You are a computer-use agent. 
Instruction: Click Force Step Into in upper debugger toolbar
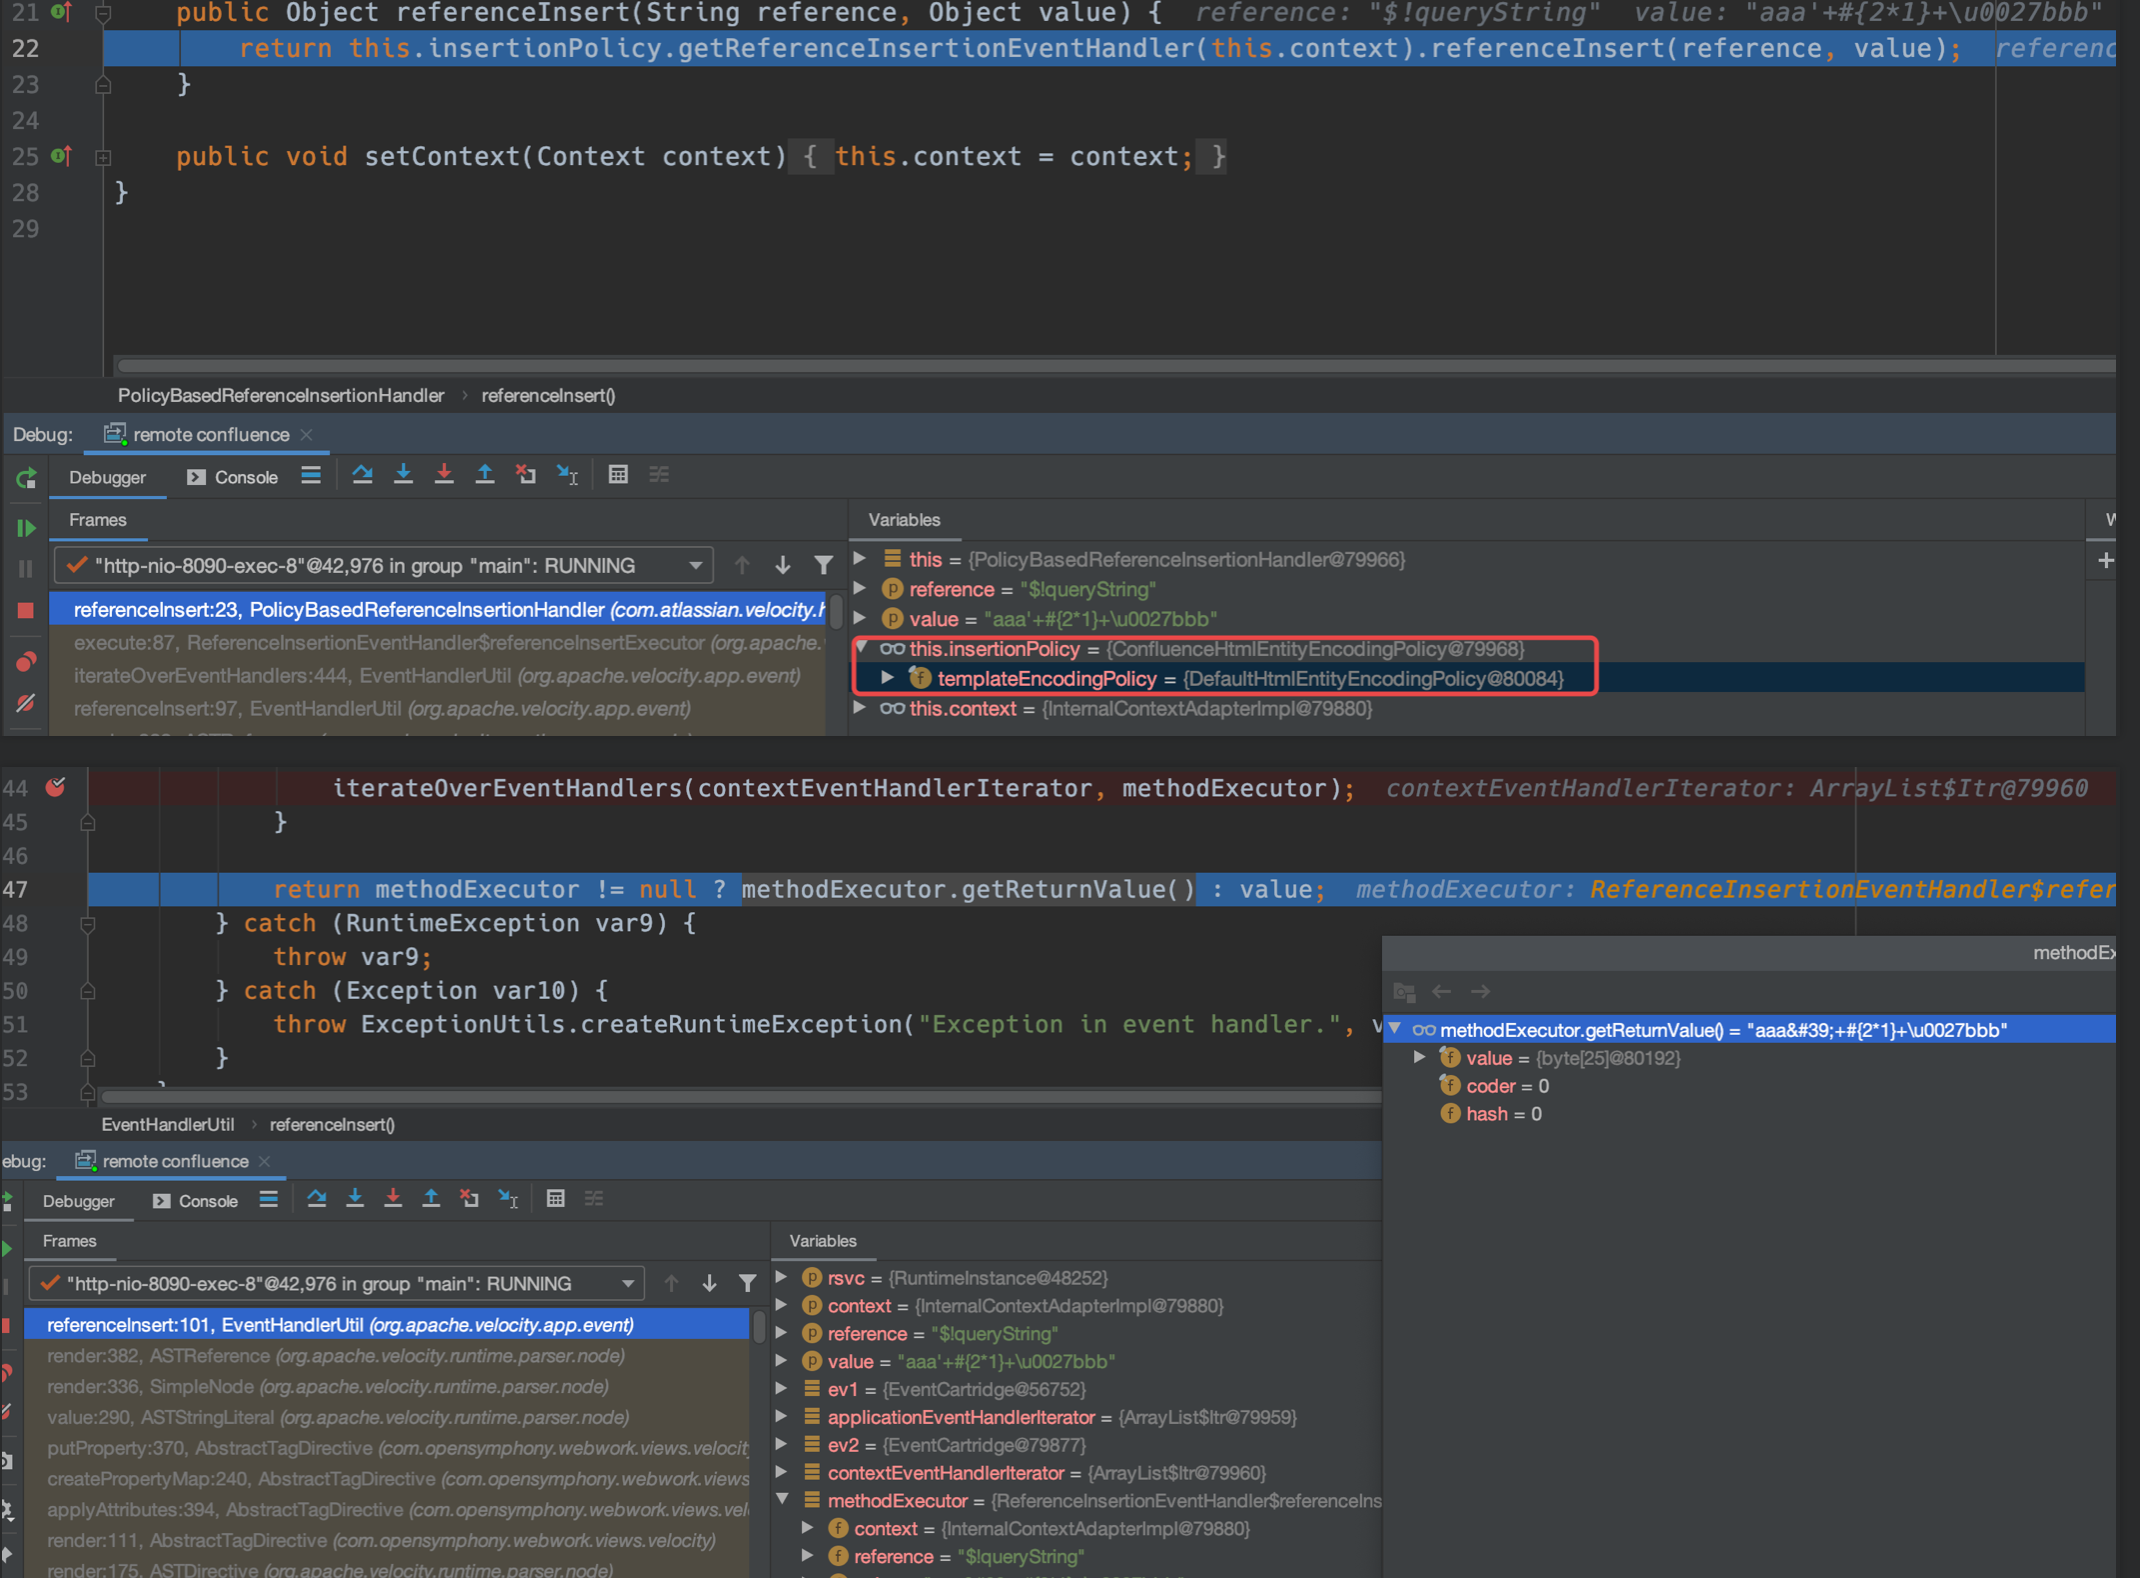pos(444,475)
